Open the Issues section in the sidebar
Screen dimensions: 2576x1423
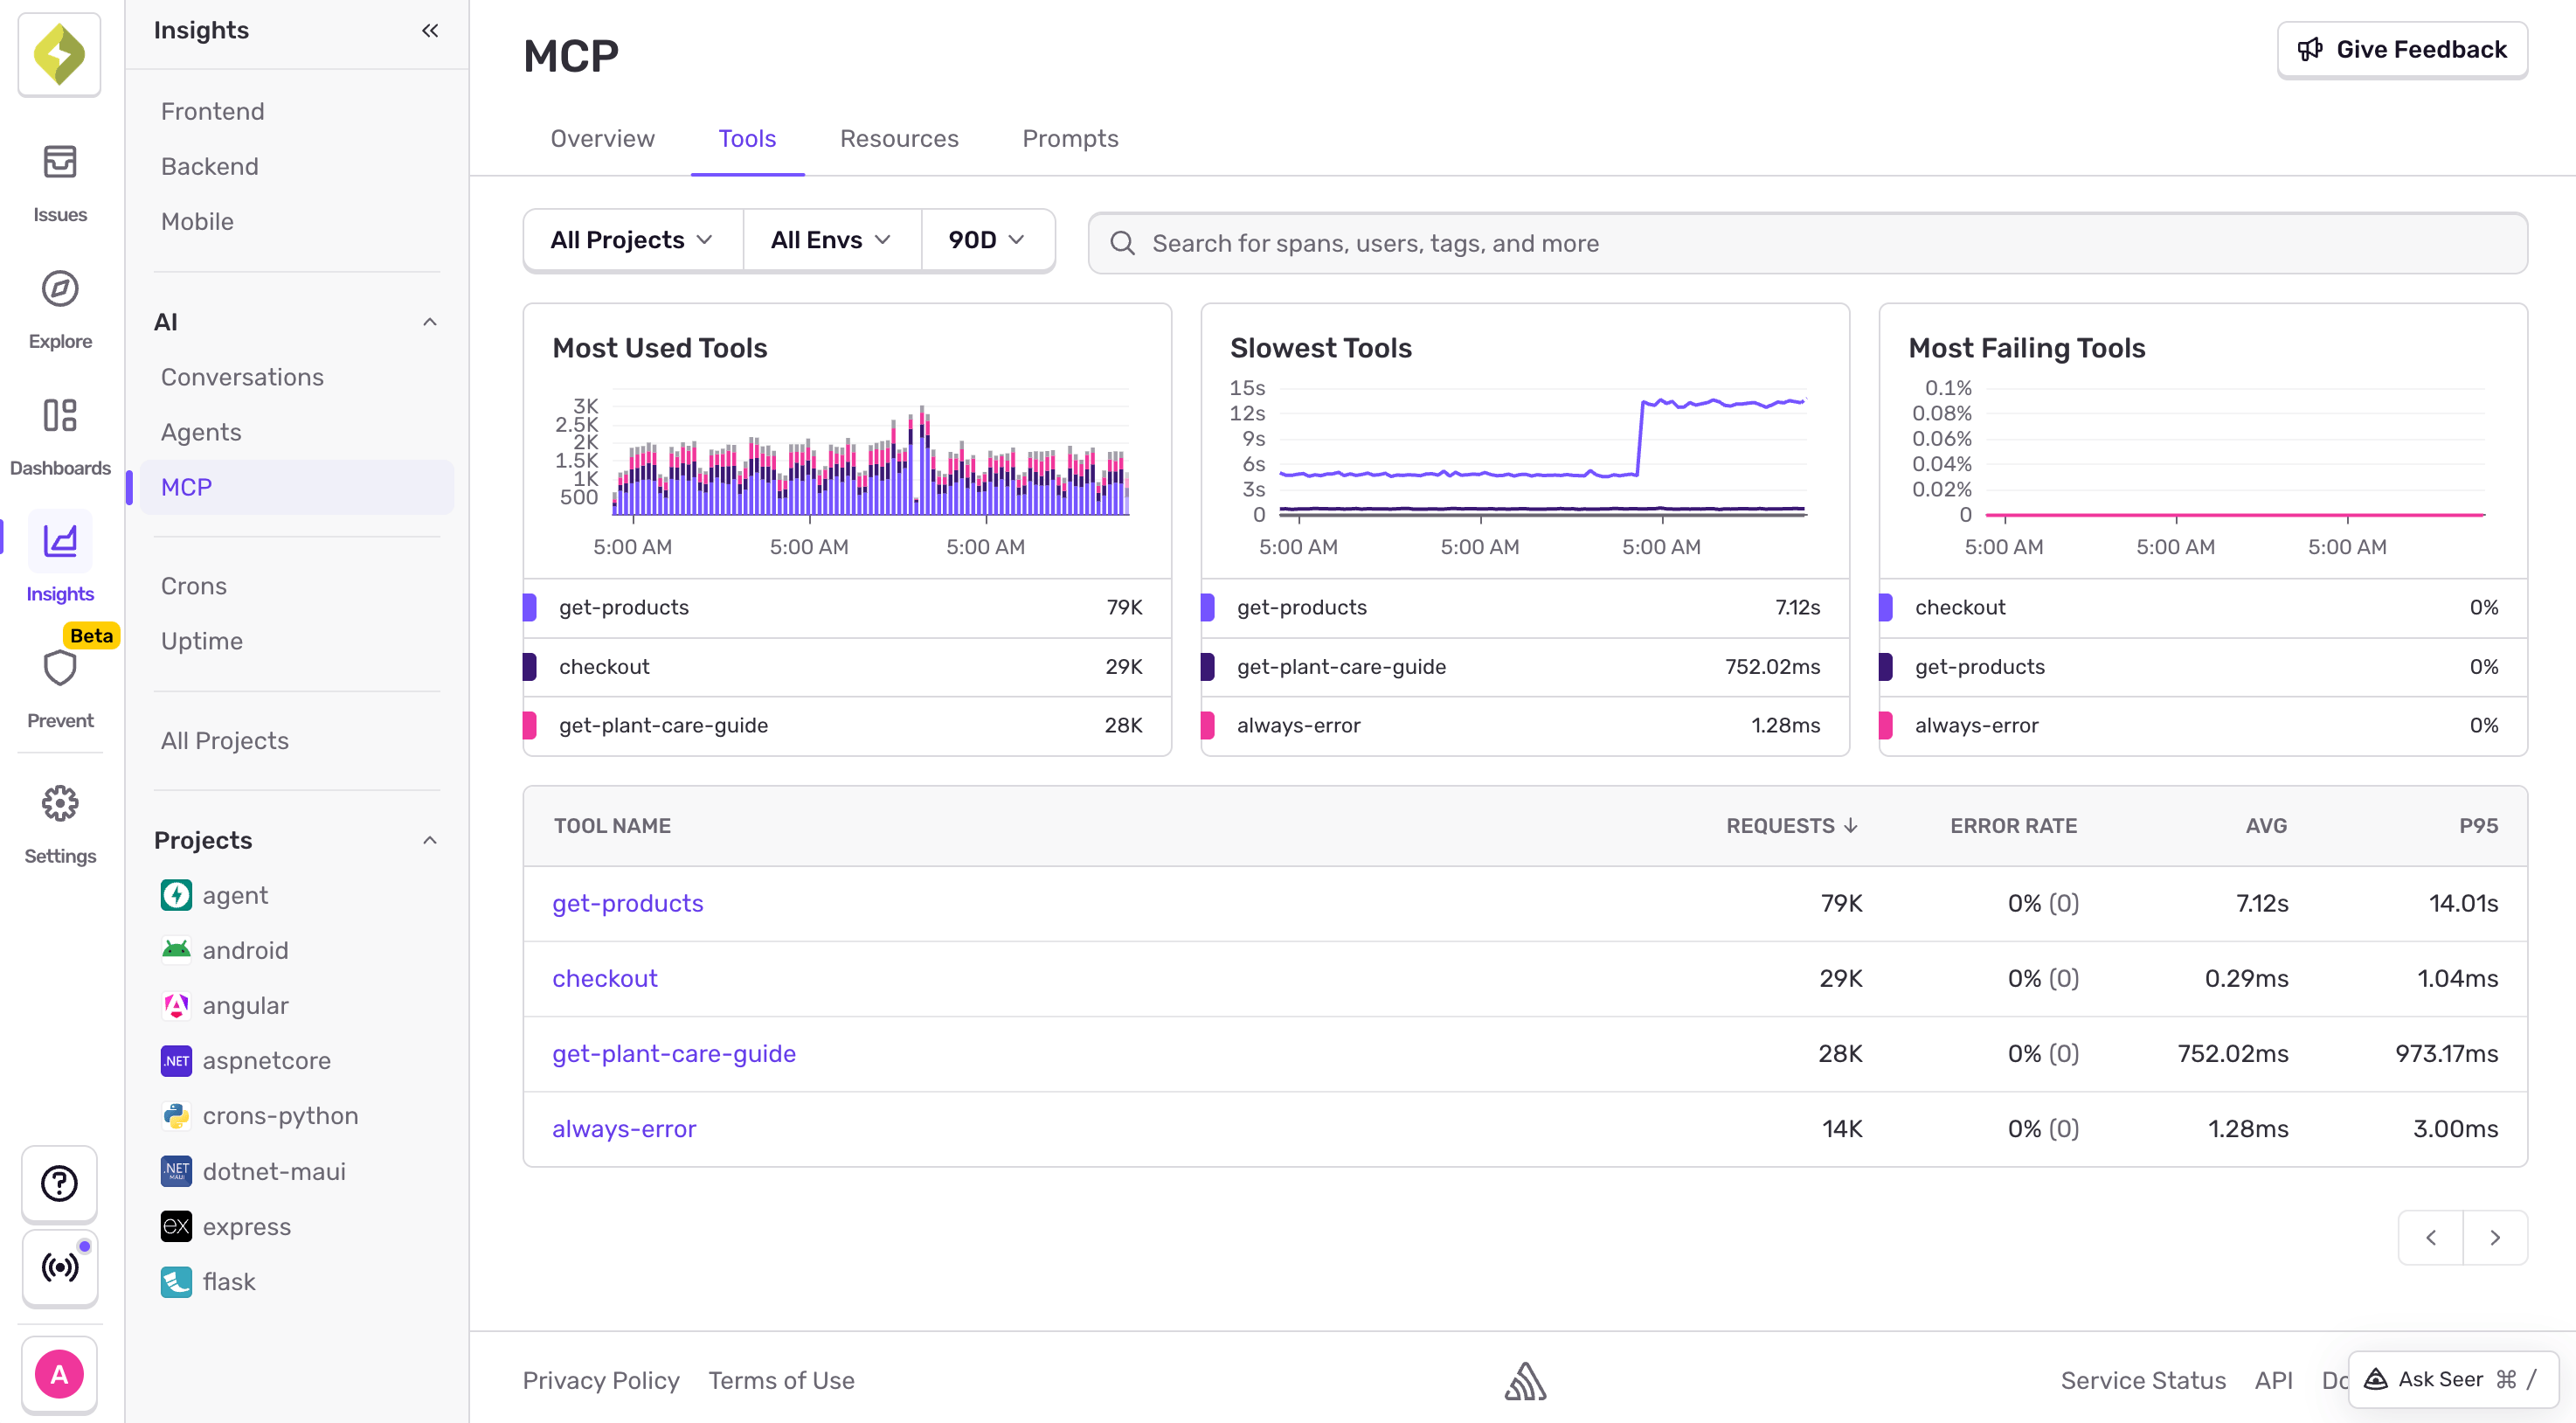click(59, 180)
